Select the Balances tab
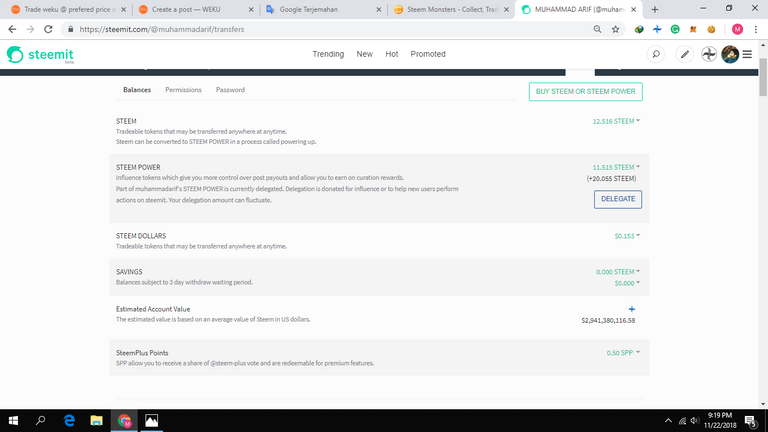The width and height of the screenshot is (768, 432). (x=137, y=90)
